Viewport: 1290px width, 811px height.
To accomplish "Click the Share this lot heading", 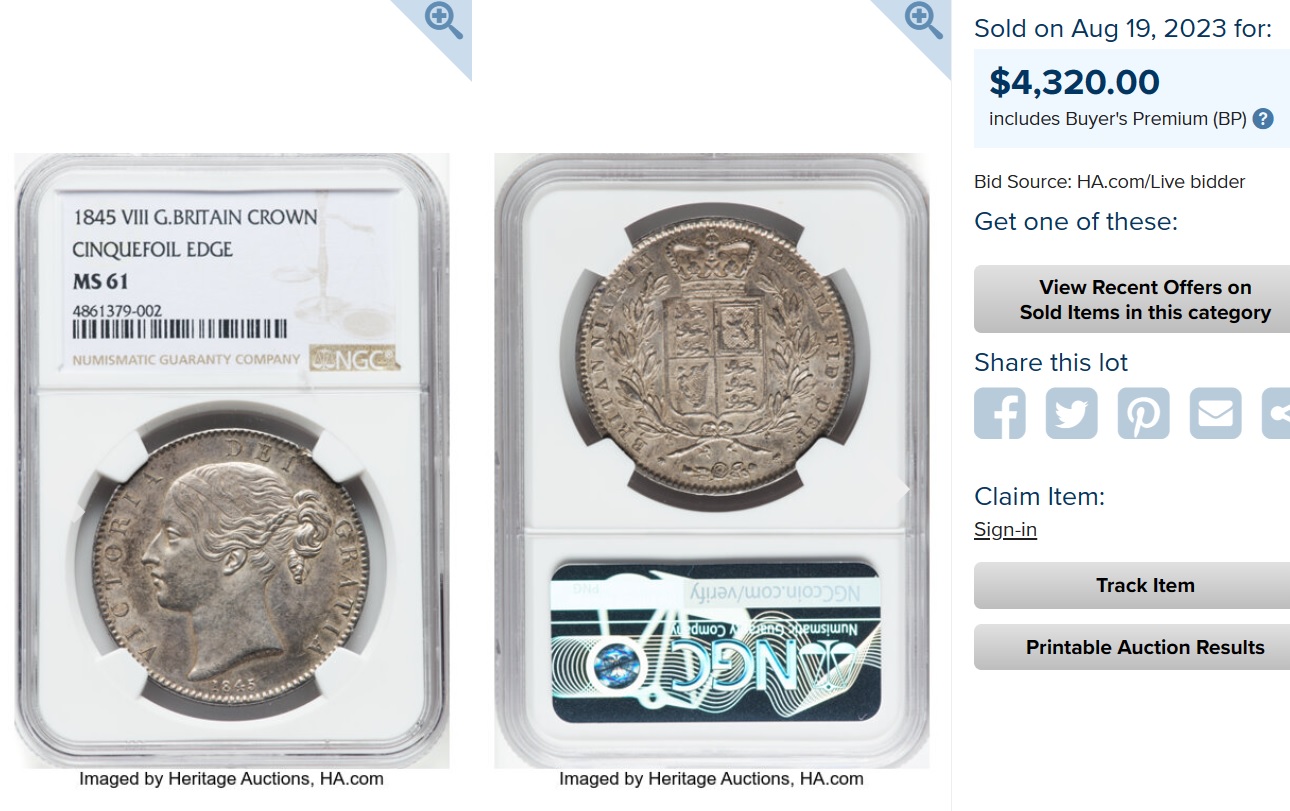I will [1051, 362].
